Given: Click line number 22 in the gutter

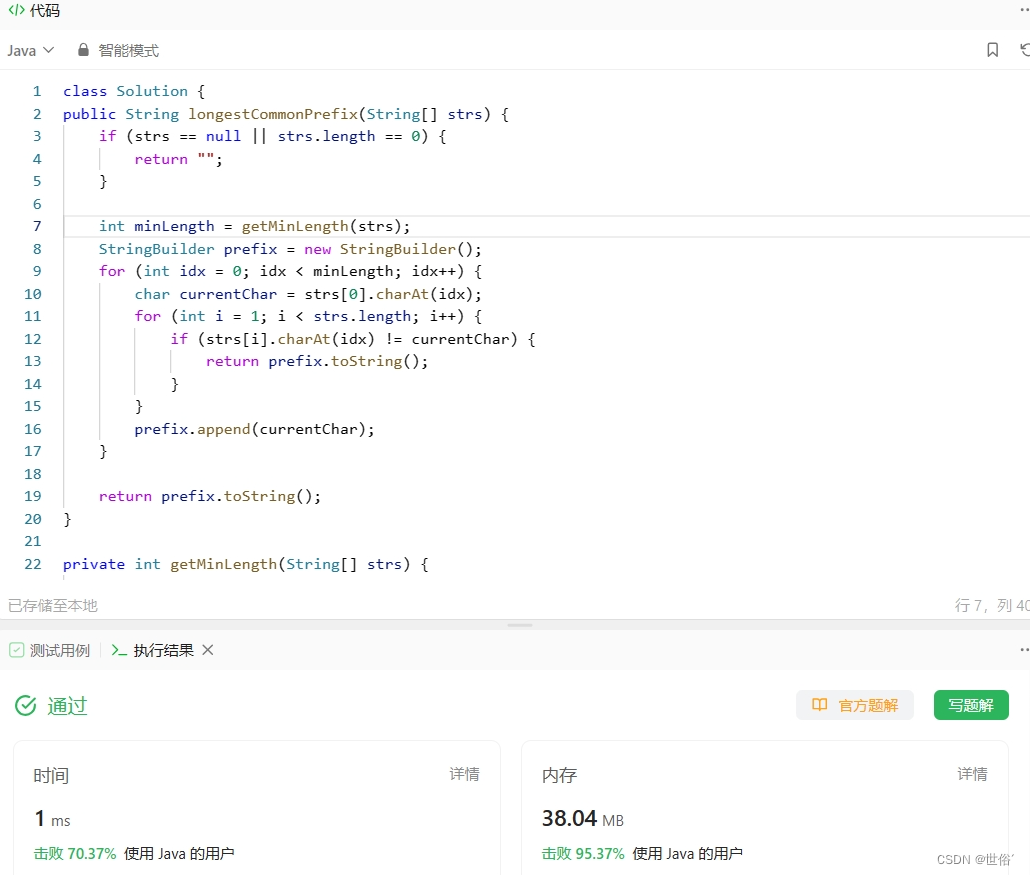Looking at the screenshot, I should pos(33,564).
